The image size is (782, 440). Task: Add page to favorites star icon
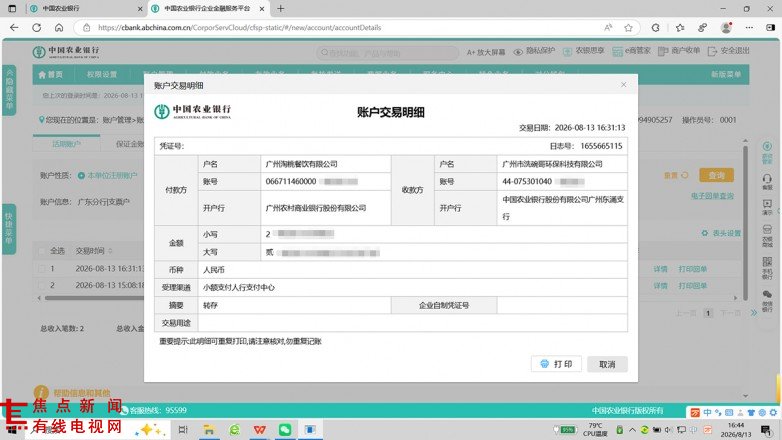click(628, 27)
